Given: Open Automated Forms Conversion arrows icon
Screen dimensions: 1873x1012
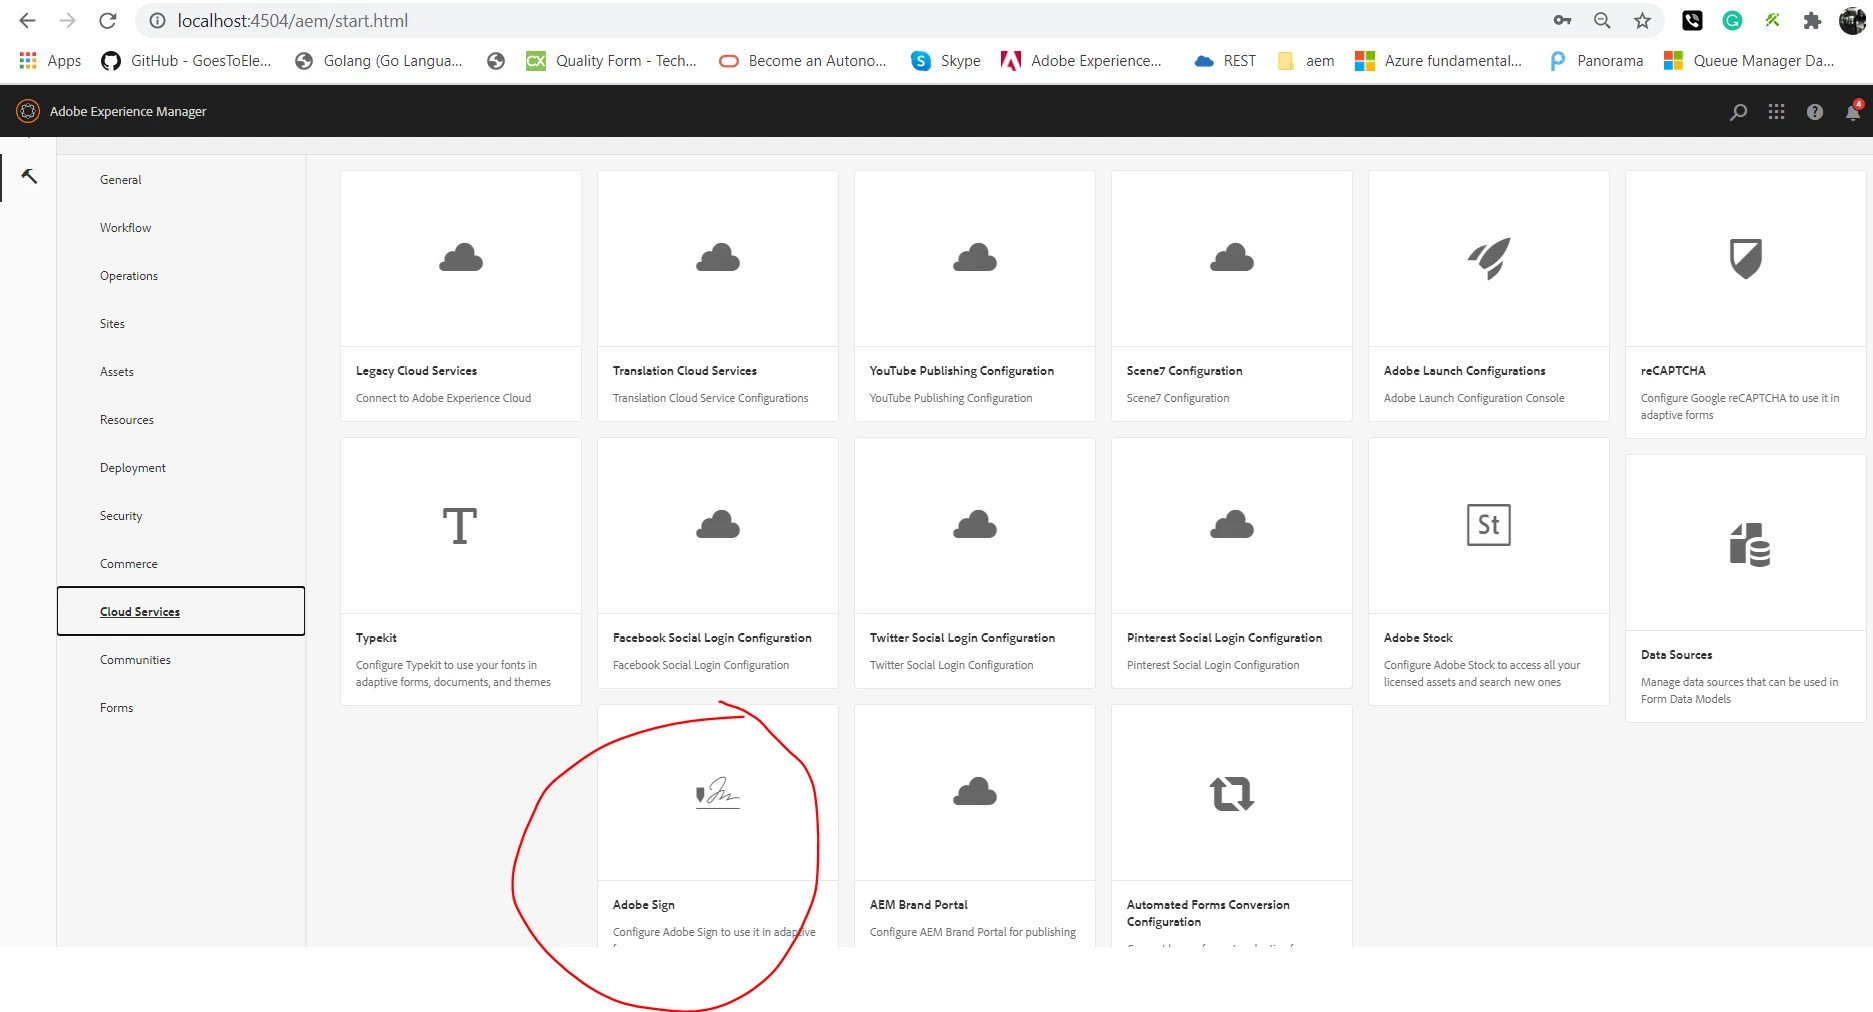Looking at the screenshot, I should (x=1232, y=794).
